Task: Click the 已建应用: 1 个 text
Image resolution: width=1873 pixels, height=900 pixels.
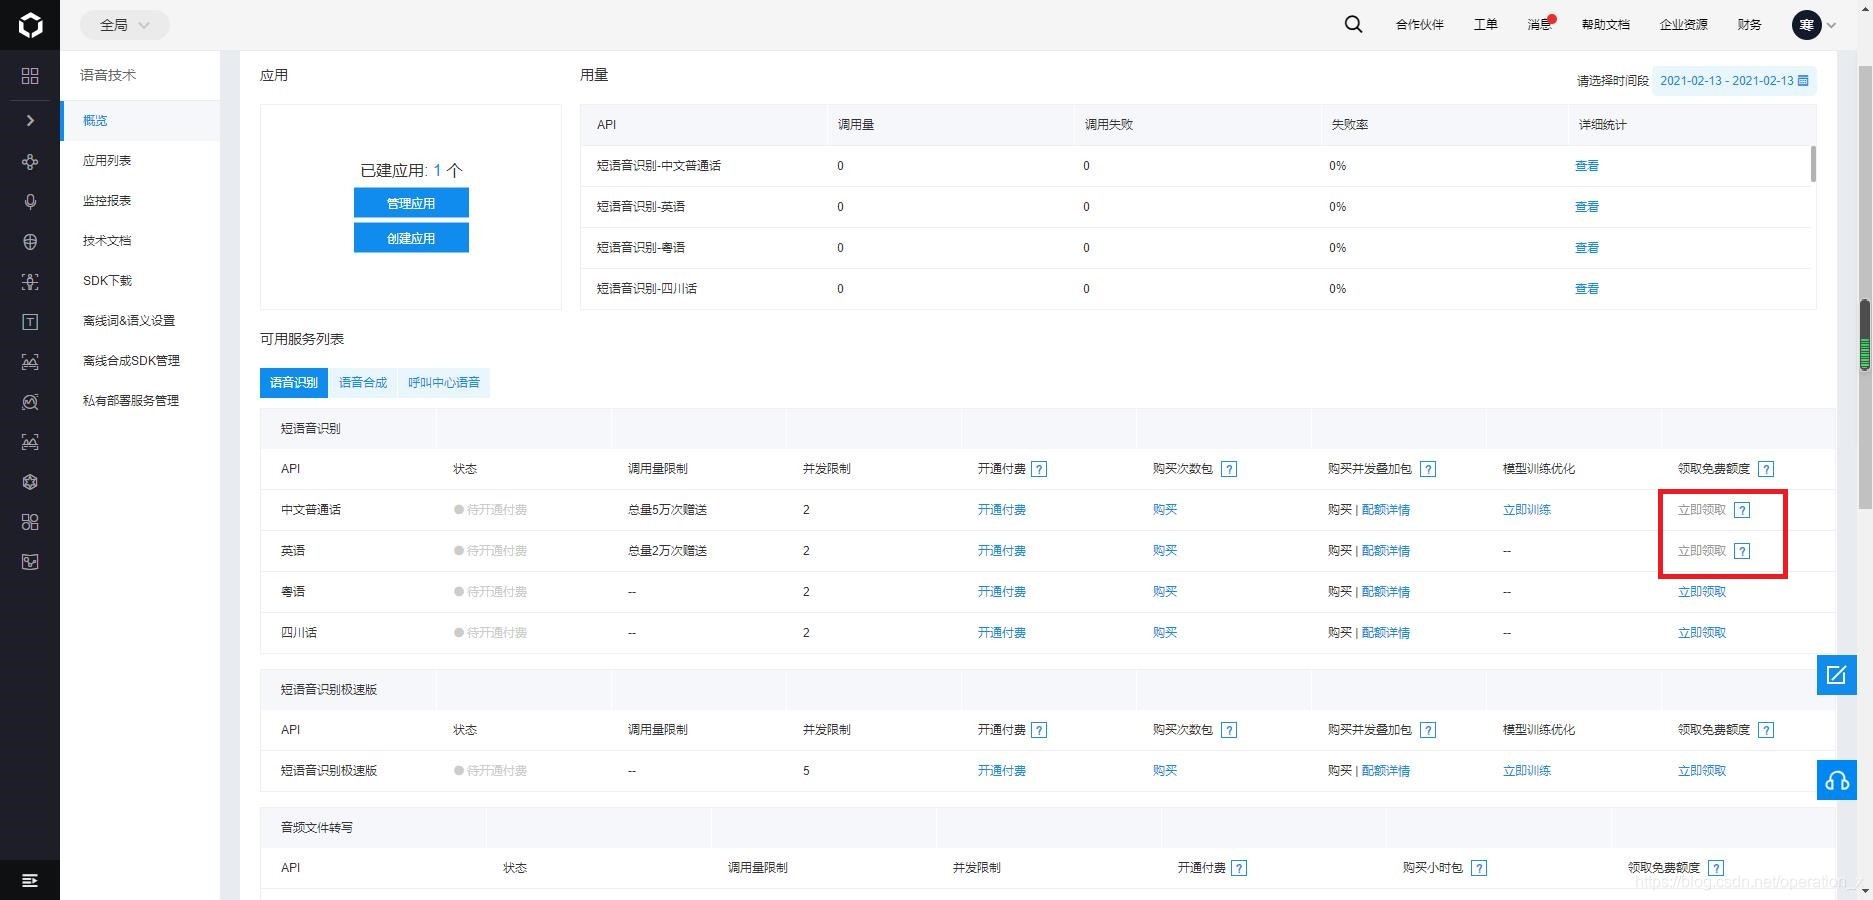Action: coord(411,171)
